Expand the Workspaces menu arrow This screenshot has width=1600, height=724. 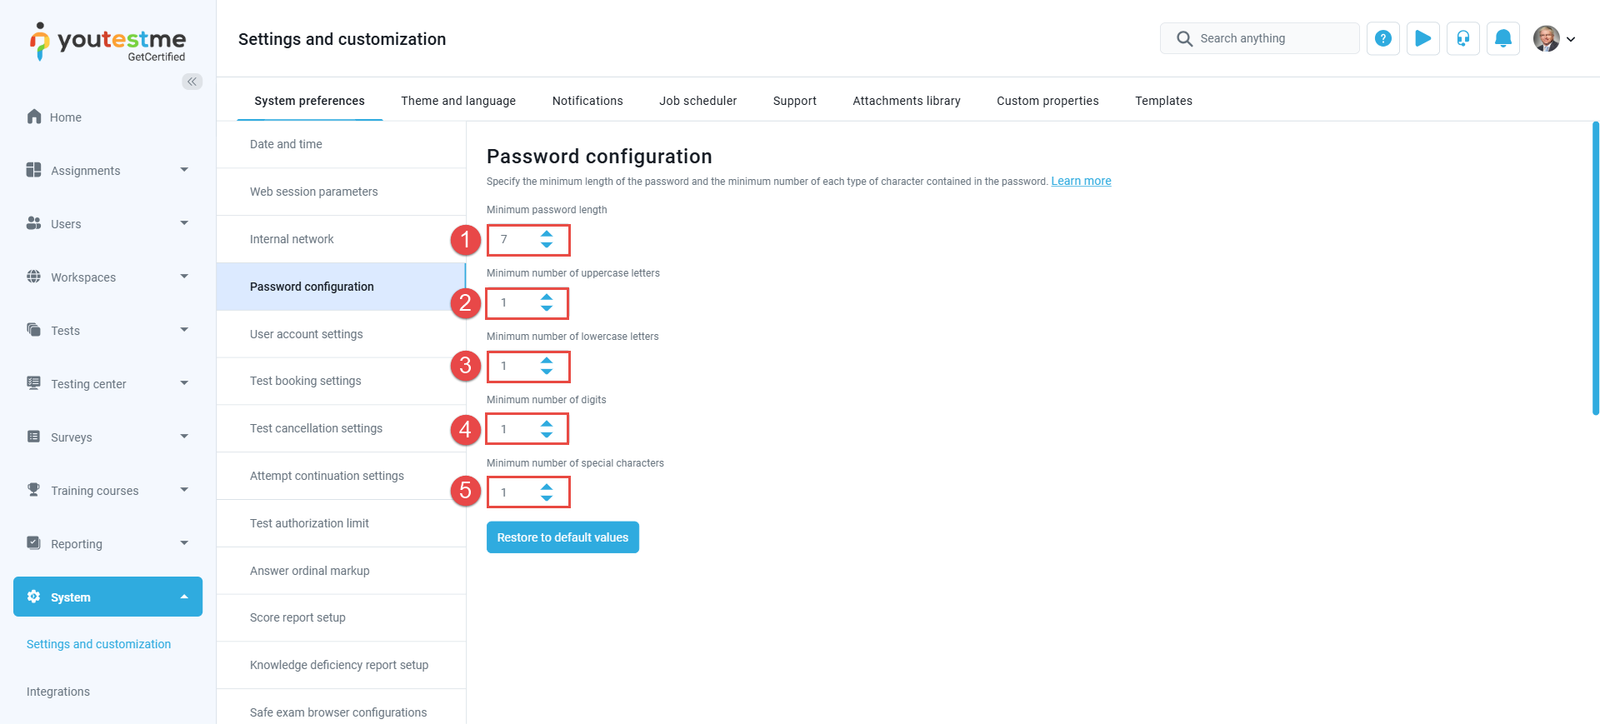(184, 276)
